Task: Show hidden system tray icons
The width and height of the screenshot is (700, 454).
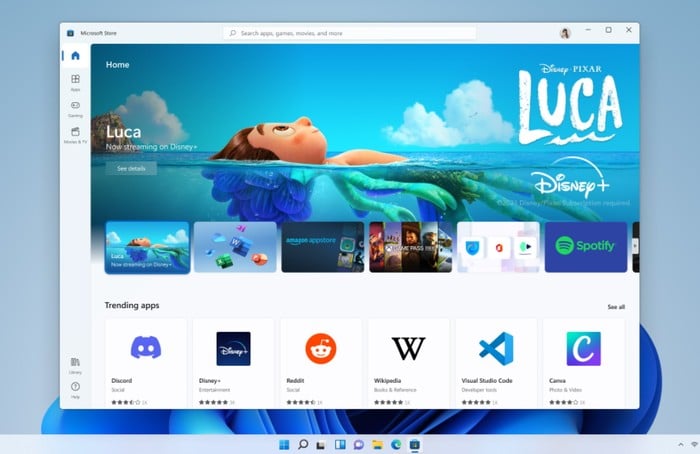Action: point(681,445)
